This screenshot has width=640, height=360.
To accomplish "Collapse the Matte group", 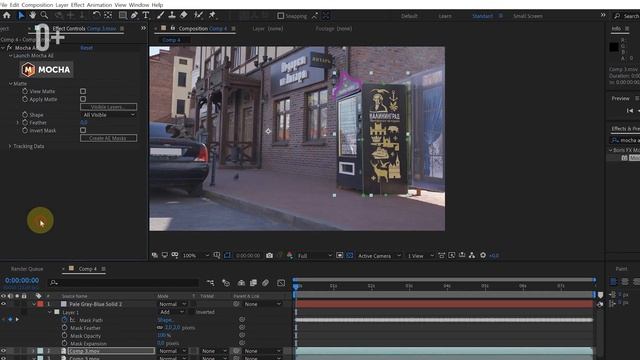I will point(10,84).
